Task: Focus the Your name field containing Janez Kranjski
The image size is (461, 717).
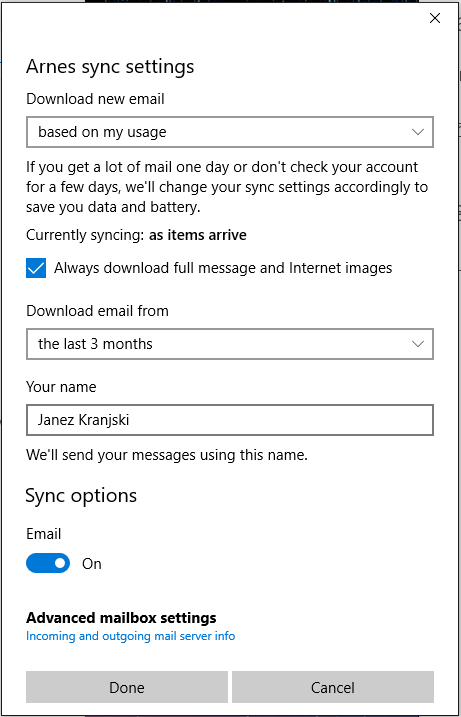Action: pyautogui.click(x=230, y=420)
